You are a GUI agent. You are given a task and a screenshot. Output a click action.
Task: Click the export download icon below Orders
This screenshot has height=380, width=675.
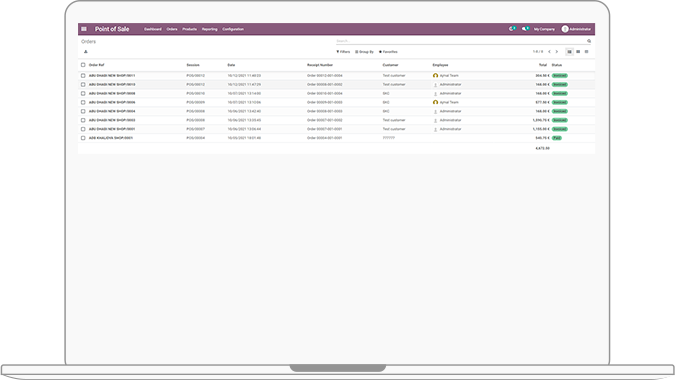tap(86, 52)
